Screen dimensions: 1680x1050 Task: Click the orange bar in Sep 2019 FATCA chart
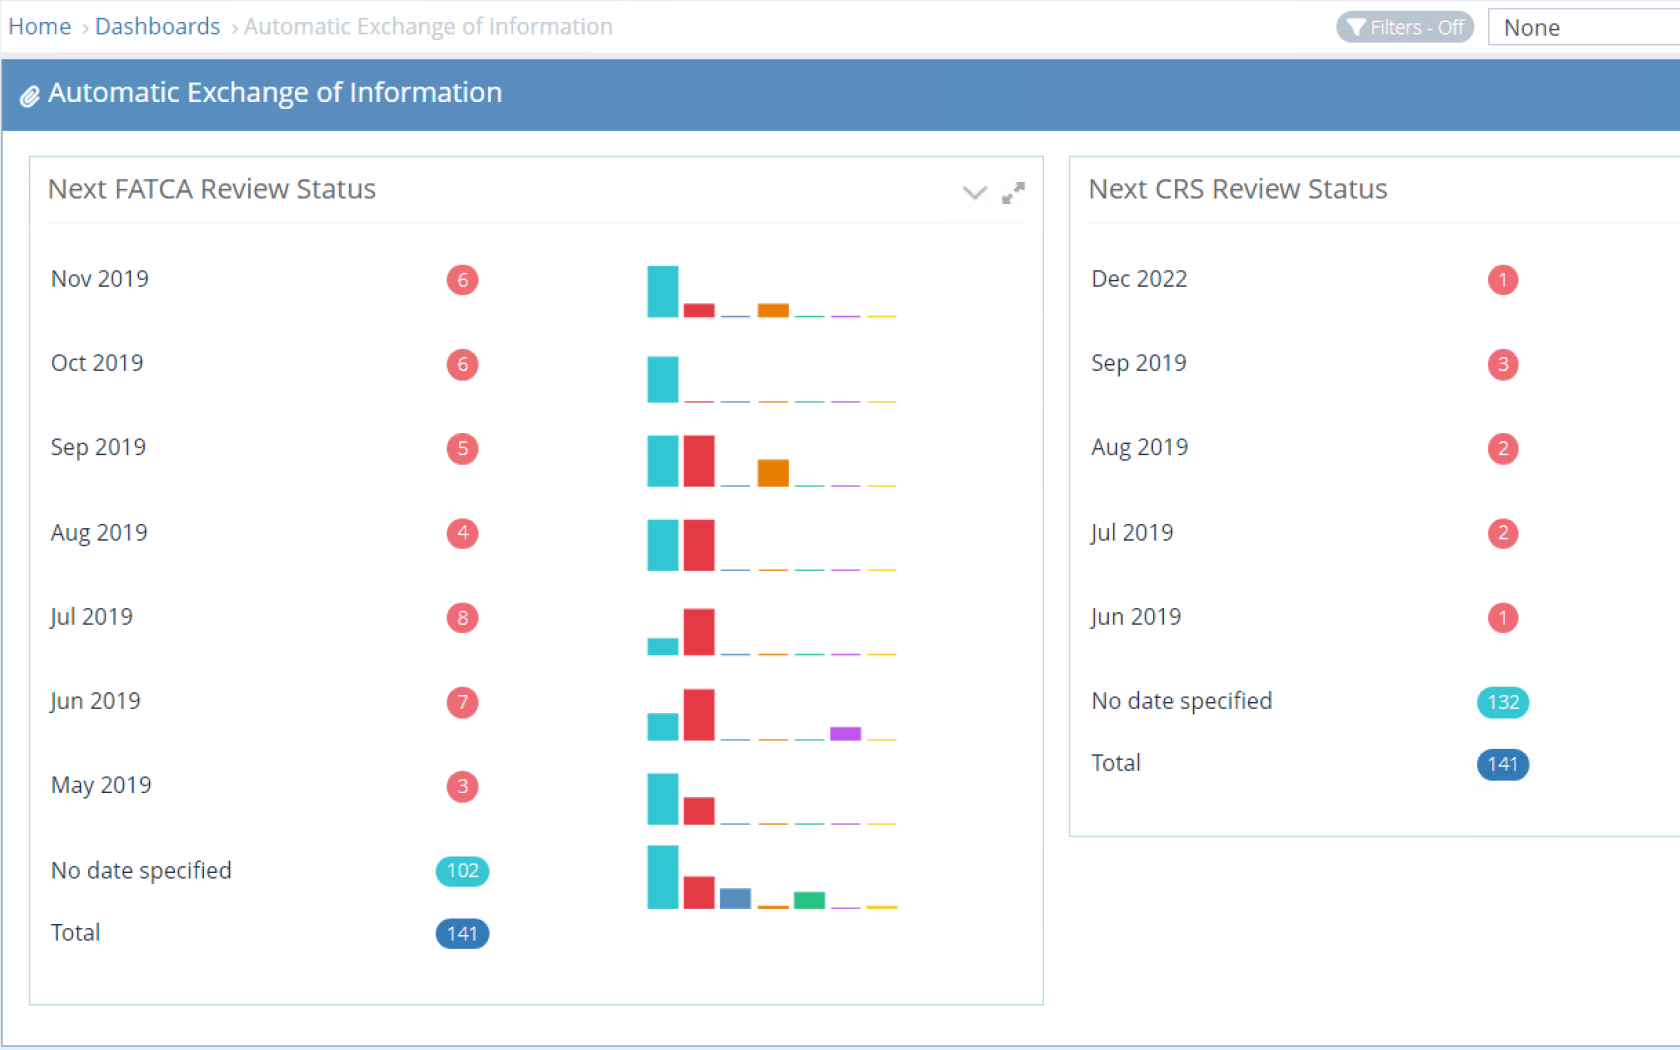pyautogui.click(x=773, y=472)
